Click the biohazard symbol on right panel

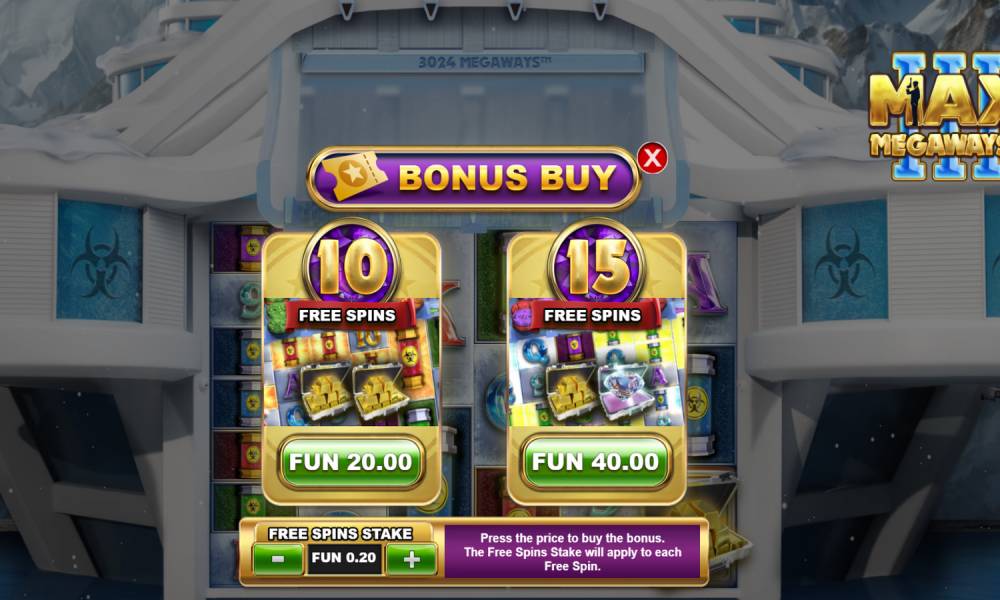click(x=844, y=262)
